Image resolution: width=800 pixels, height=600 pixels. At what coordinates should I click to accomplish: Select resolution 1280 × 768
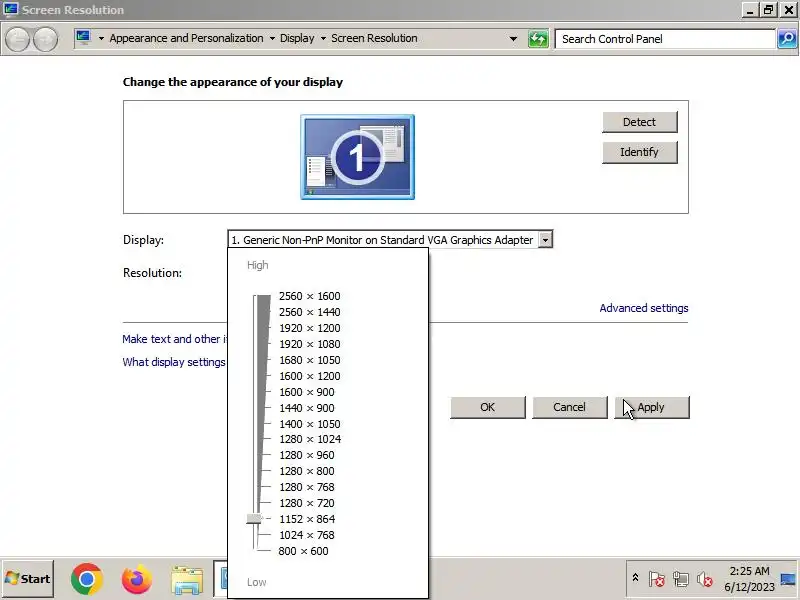pos(307,487)
